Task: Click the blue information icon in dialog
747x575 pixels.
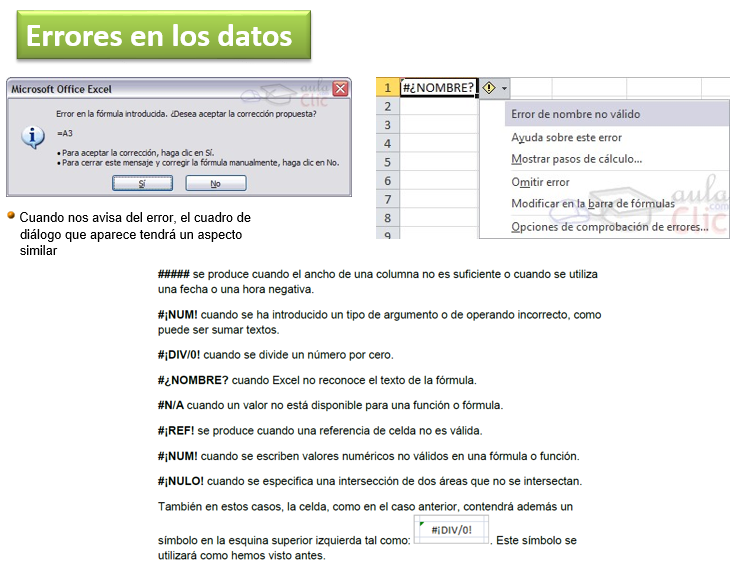Action: click(33, 137)
